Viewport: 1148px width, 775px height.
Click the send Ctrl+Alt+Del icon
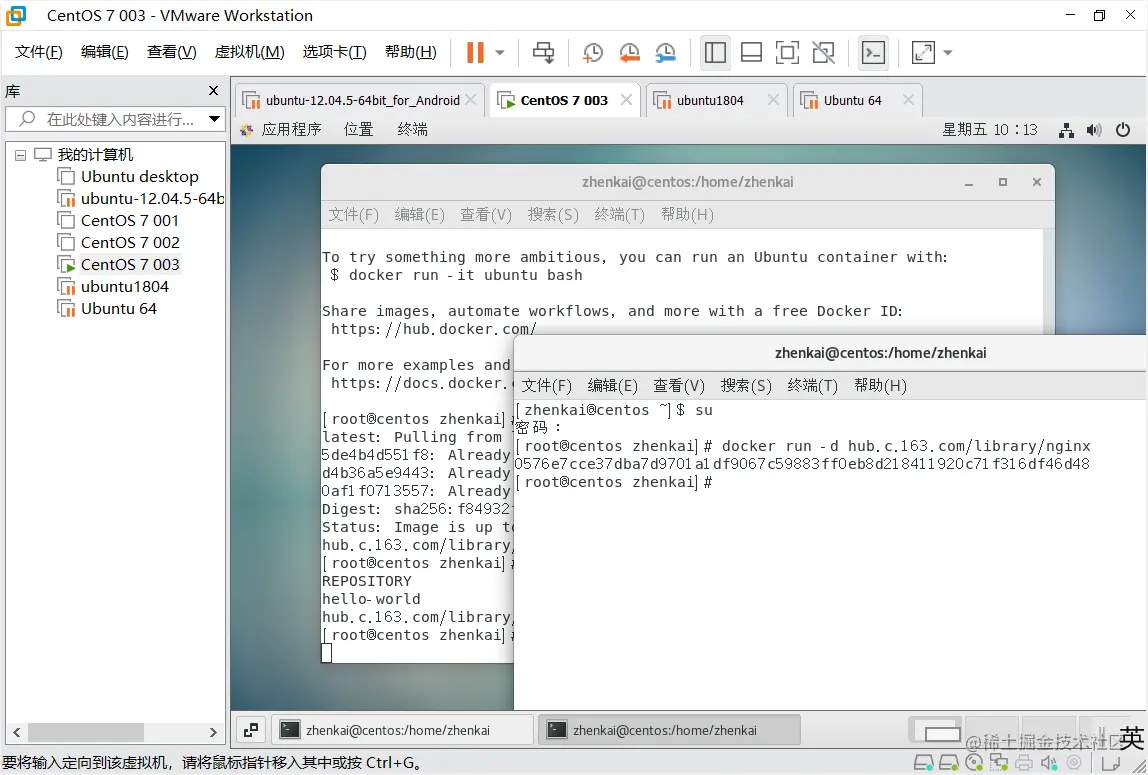(x=543, y=52)
